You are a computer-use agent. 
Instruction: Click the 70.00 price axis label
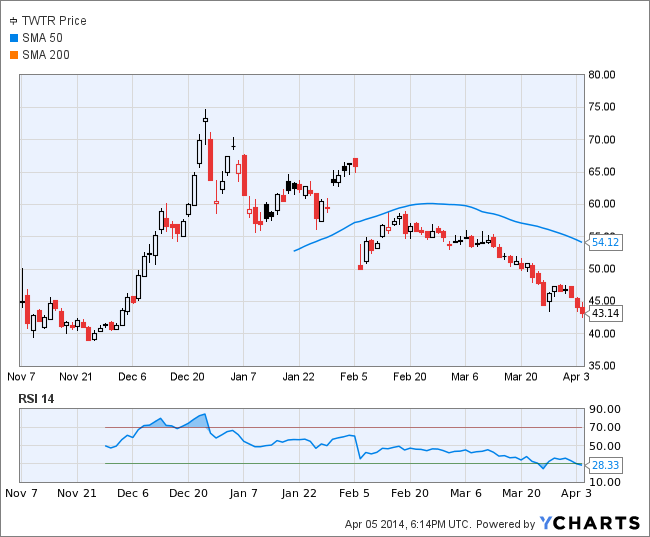pyautogui.click(x=601, y=140)
